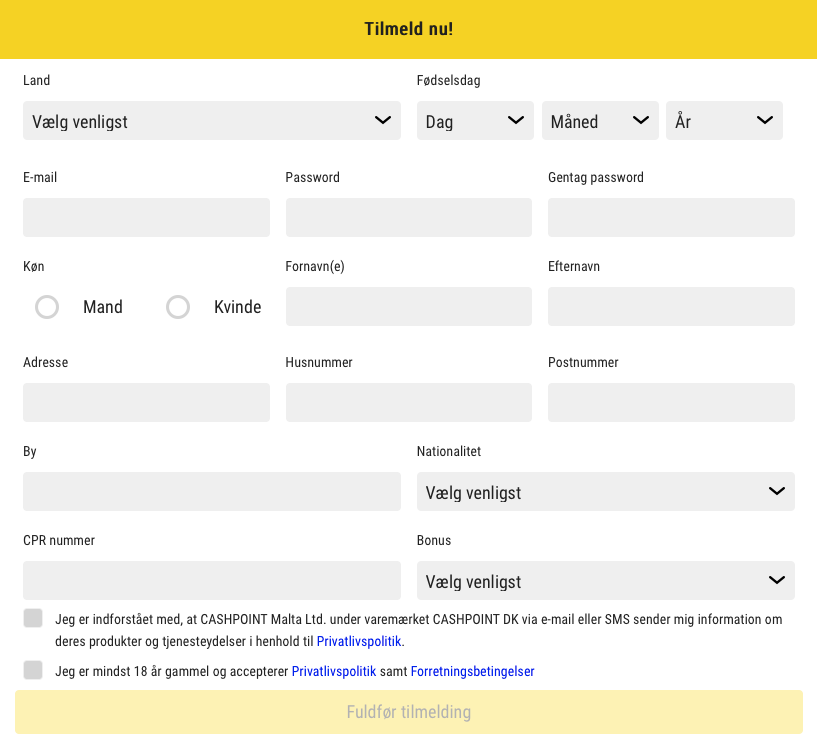Click the E-mail input field
Viewport: 817px width, 749px height.
(x=146, y=218)
